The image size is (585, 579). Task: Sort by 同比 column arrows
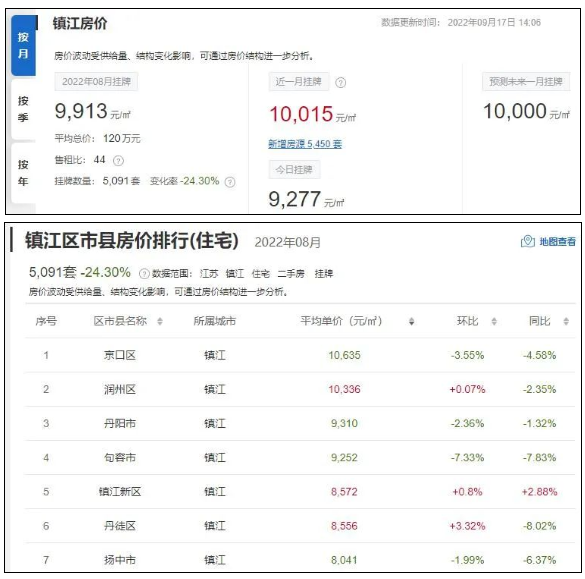tap(566, 321)
